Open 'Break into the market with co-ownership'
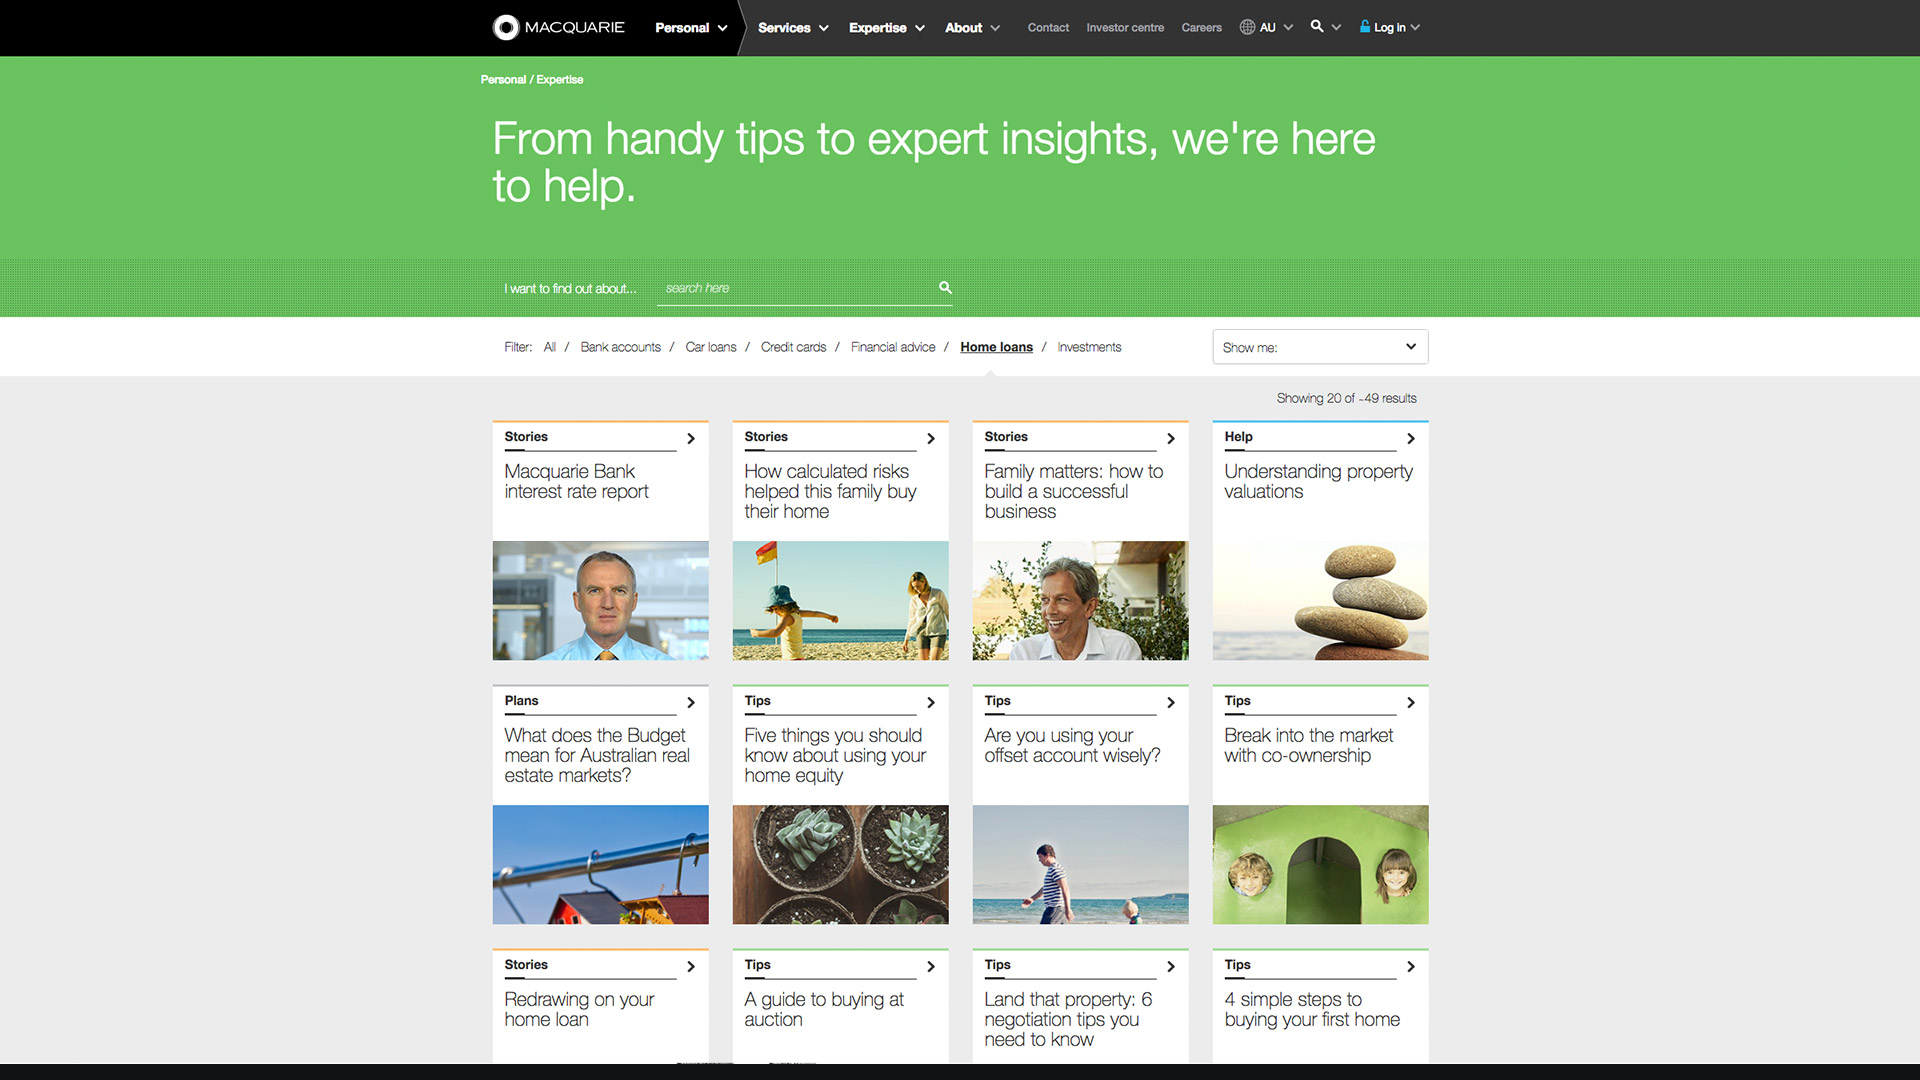The image size is (1920, 1080). click(1308, 745)
